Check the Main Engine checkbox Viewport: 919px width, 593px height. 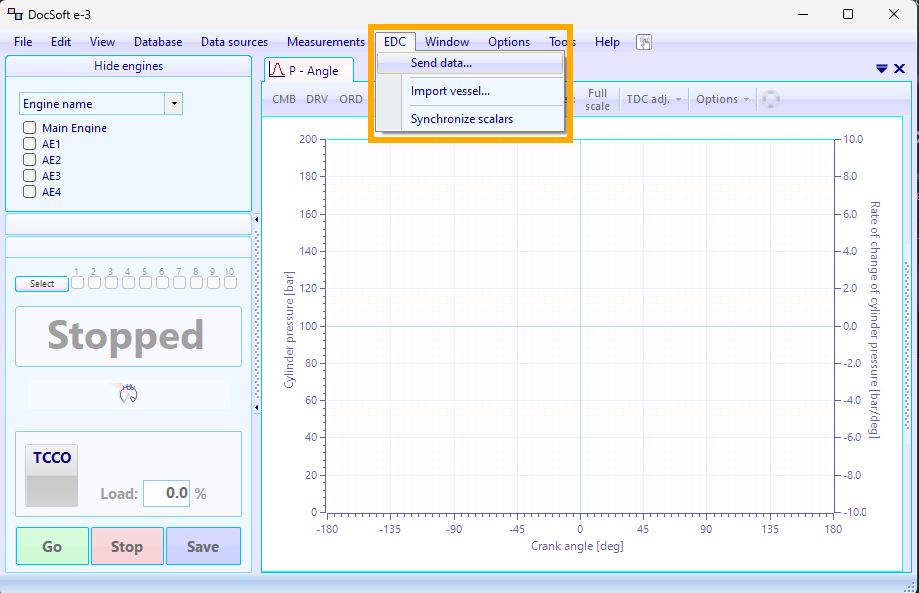[x=29, y=128]
